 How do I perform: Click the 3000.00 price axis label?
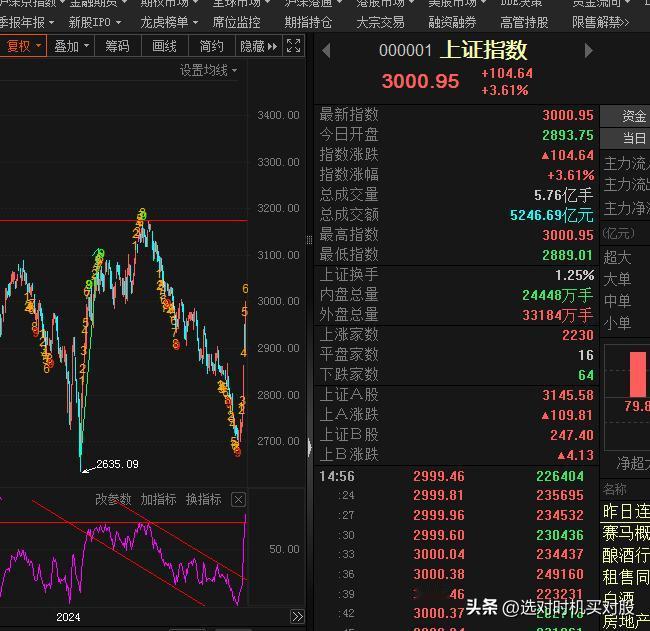[x=278, y=301]
